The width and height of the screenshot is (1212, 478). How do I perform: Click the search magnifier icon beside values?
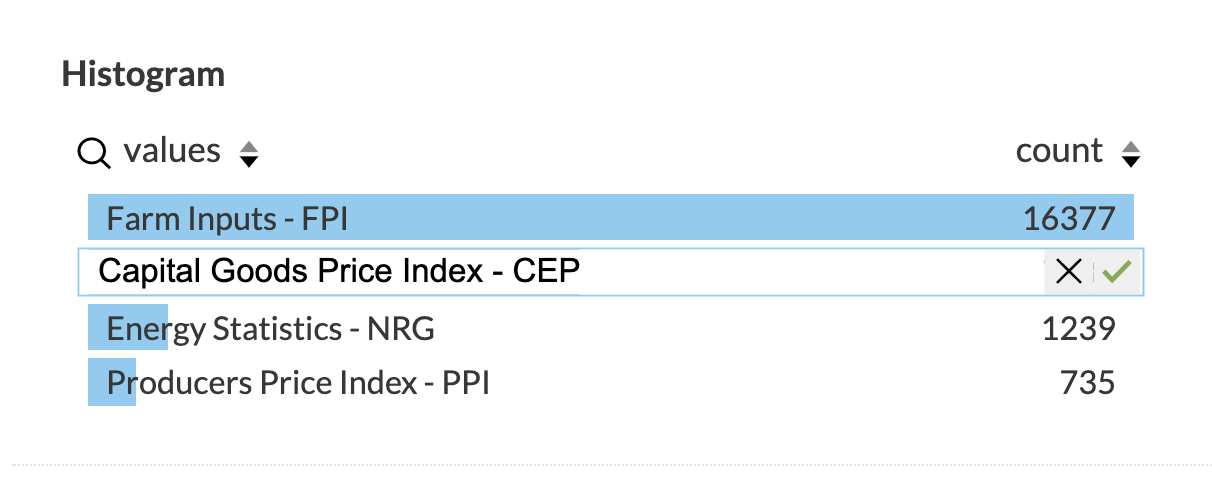(x=93, y=152)
